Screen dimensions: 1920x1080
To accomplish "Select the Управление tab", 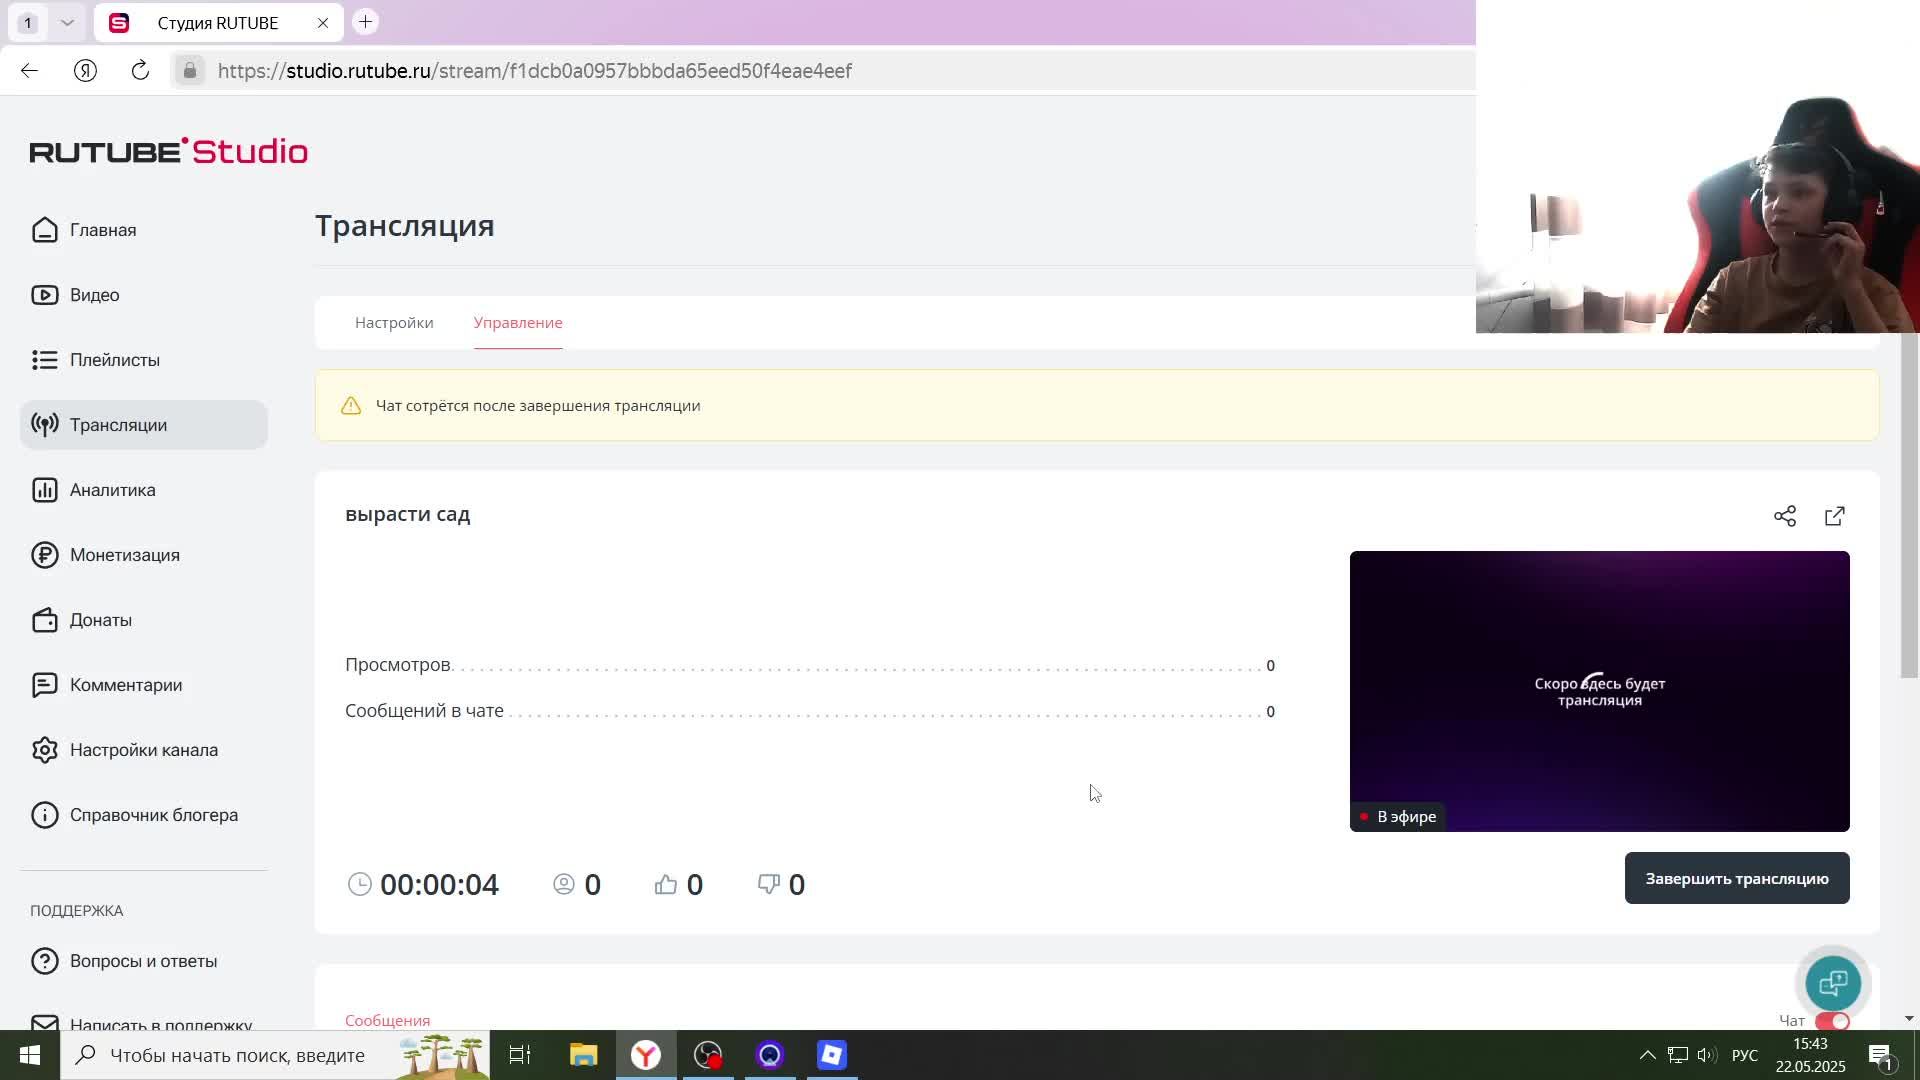I will (x=517, y=323).
